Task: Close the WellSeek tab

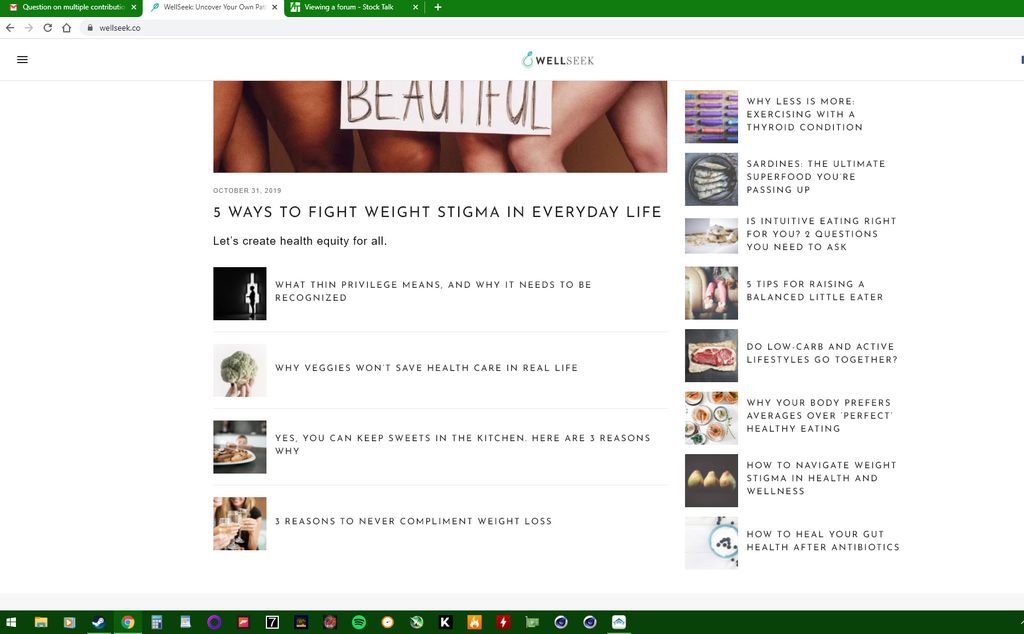Action: click(275, 7)
